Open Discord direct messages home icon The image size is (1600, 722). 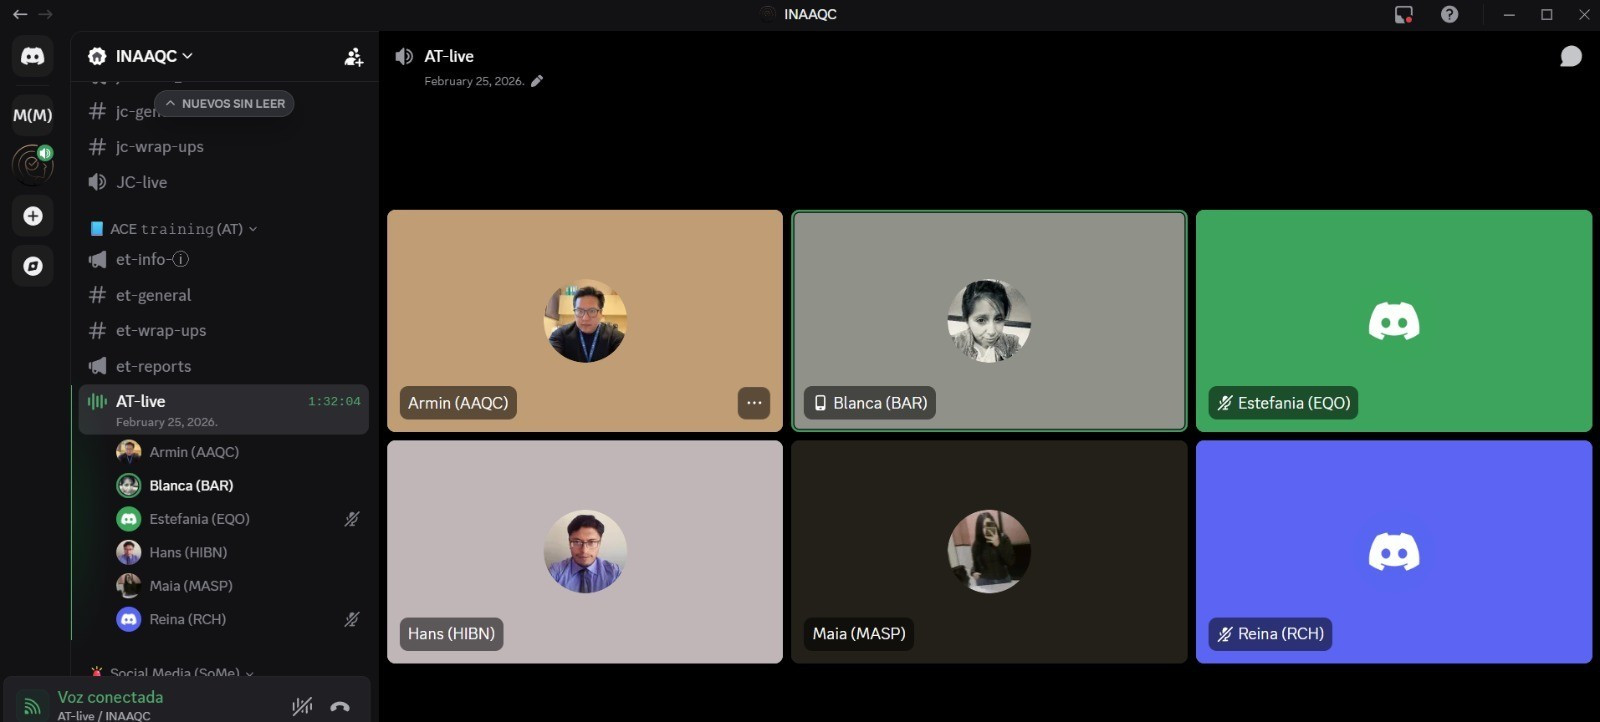click(33, 56)
